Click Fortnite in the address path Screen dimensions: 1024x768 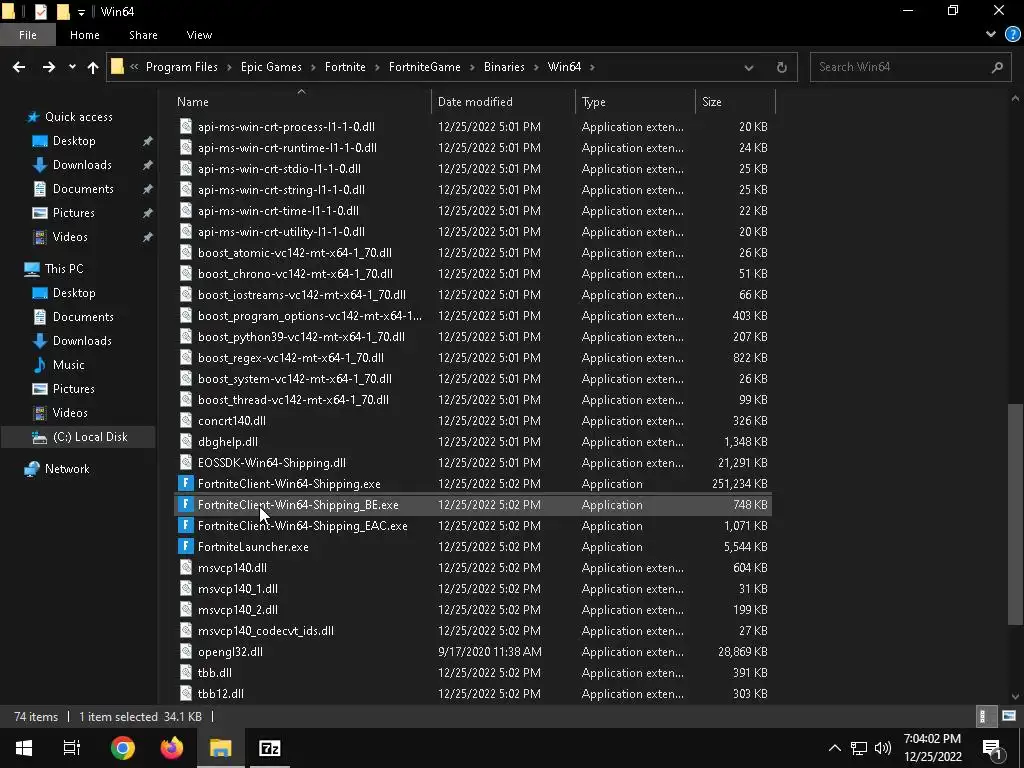[345, 67]
